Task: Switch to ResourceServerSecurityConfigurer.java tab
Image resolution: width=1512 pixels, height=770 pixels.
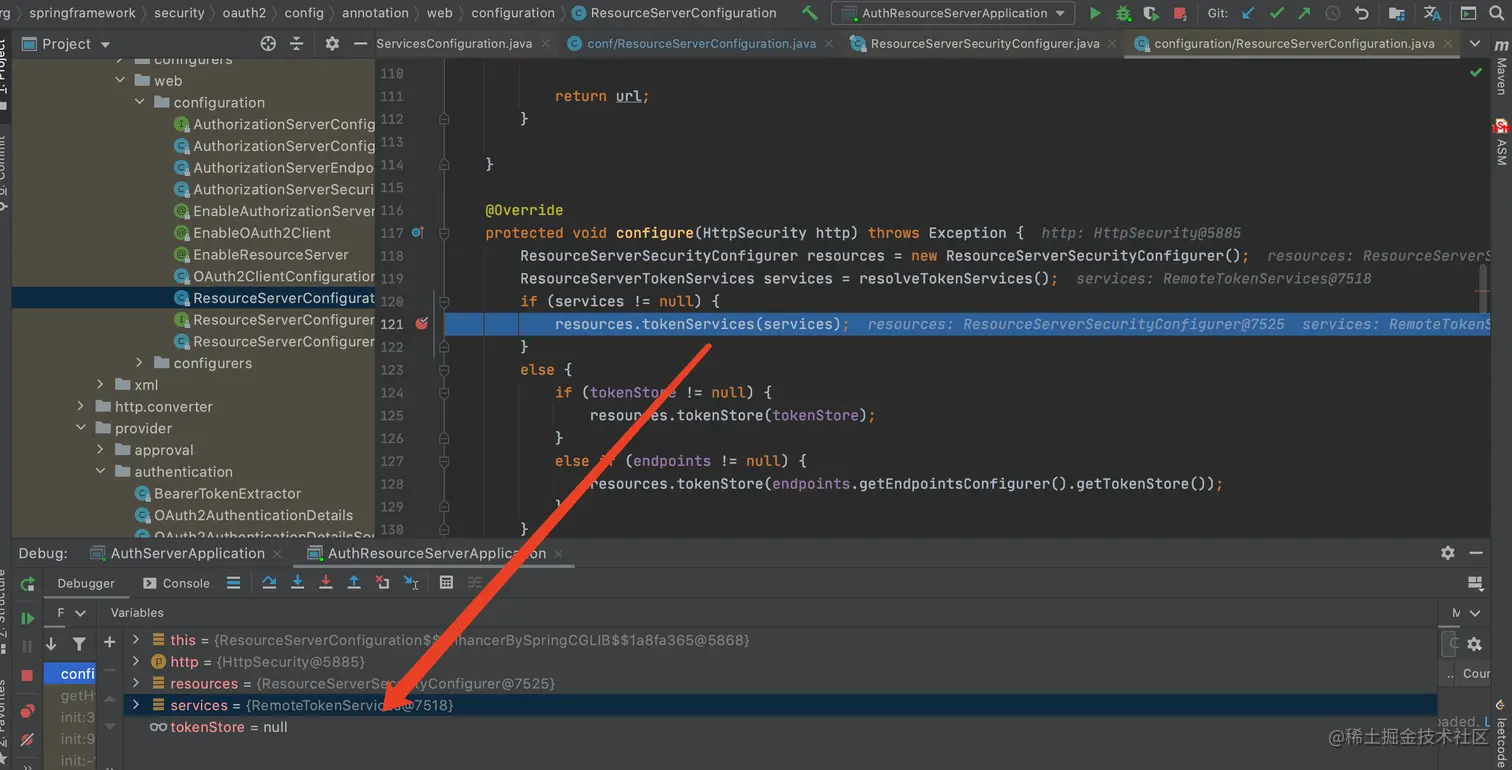Action: (985, 44)
